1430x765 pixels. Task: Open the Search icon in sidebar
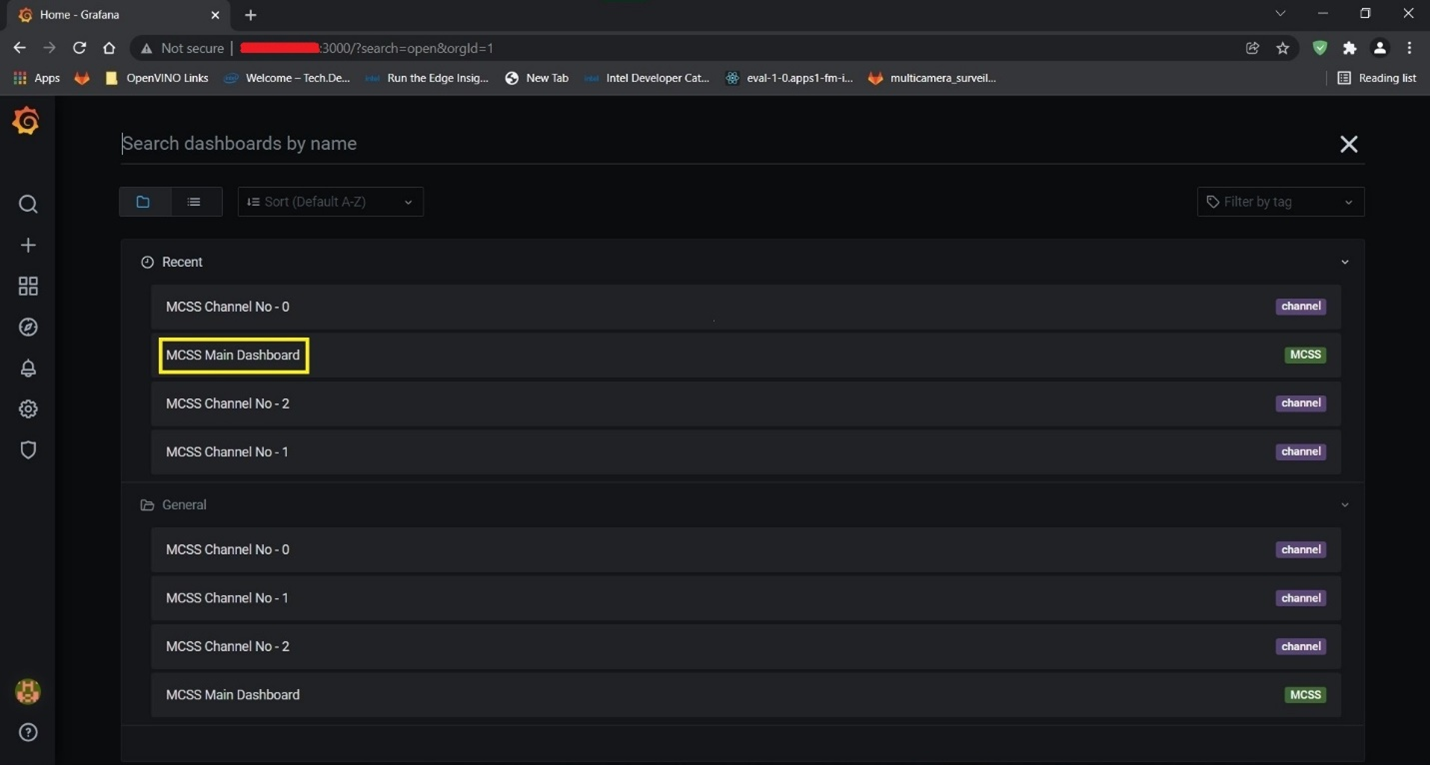click(x=28, y=204)
